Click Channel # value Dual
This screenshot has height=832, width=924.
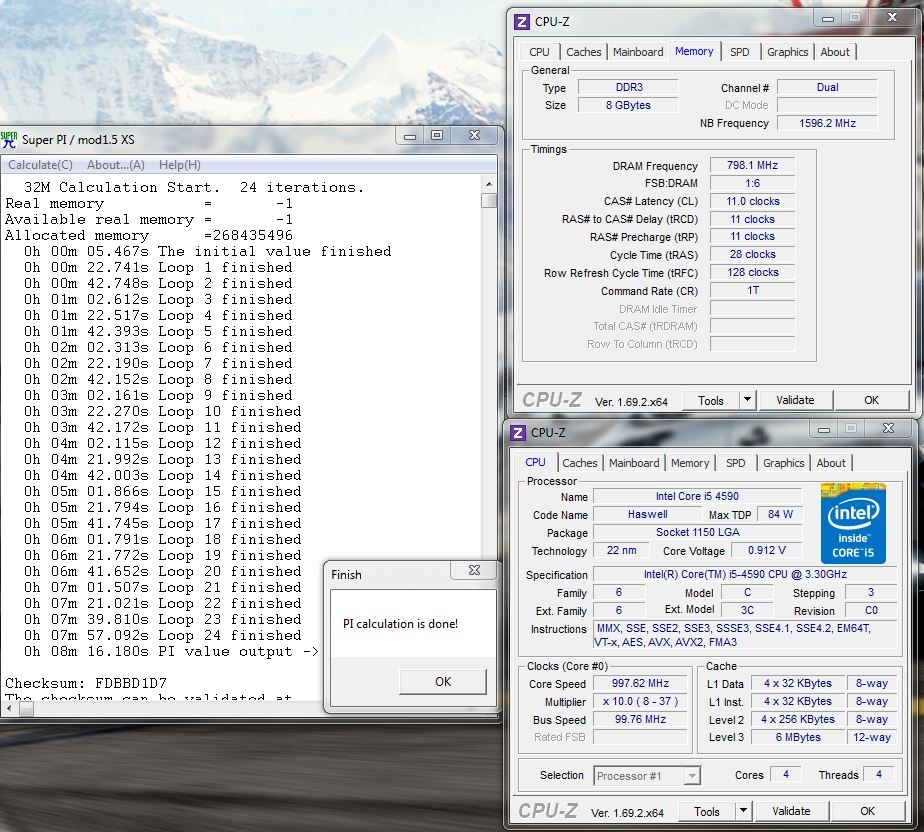click(827, 87)
